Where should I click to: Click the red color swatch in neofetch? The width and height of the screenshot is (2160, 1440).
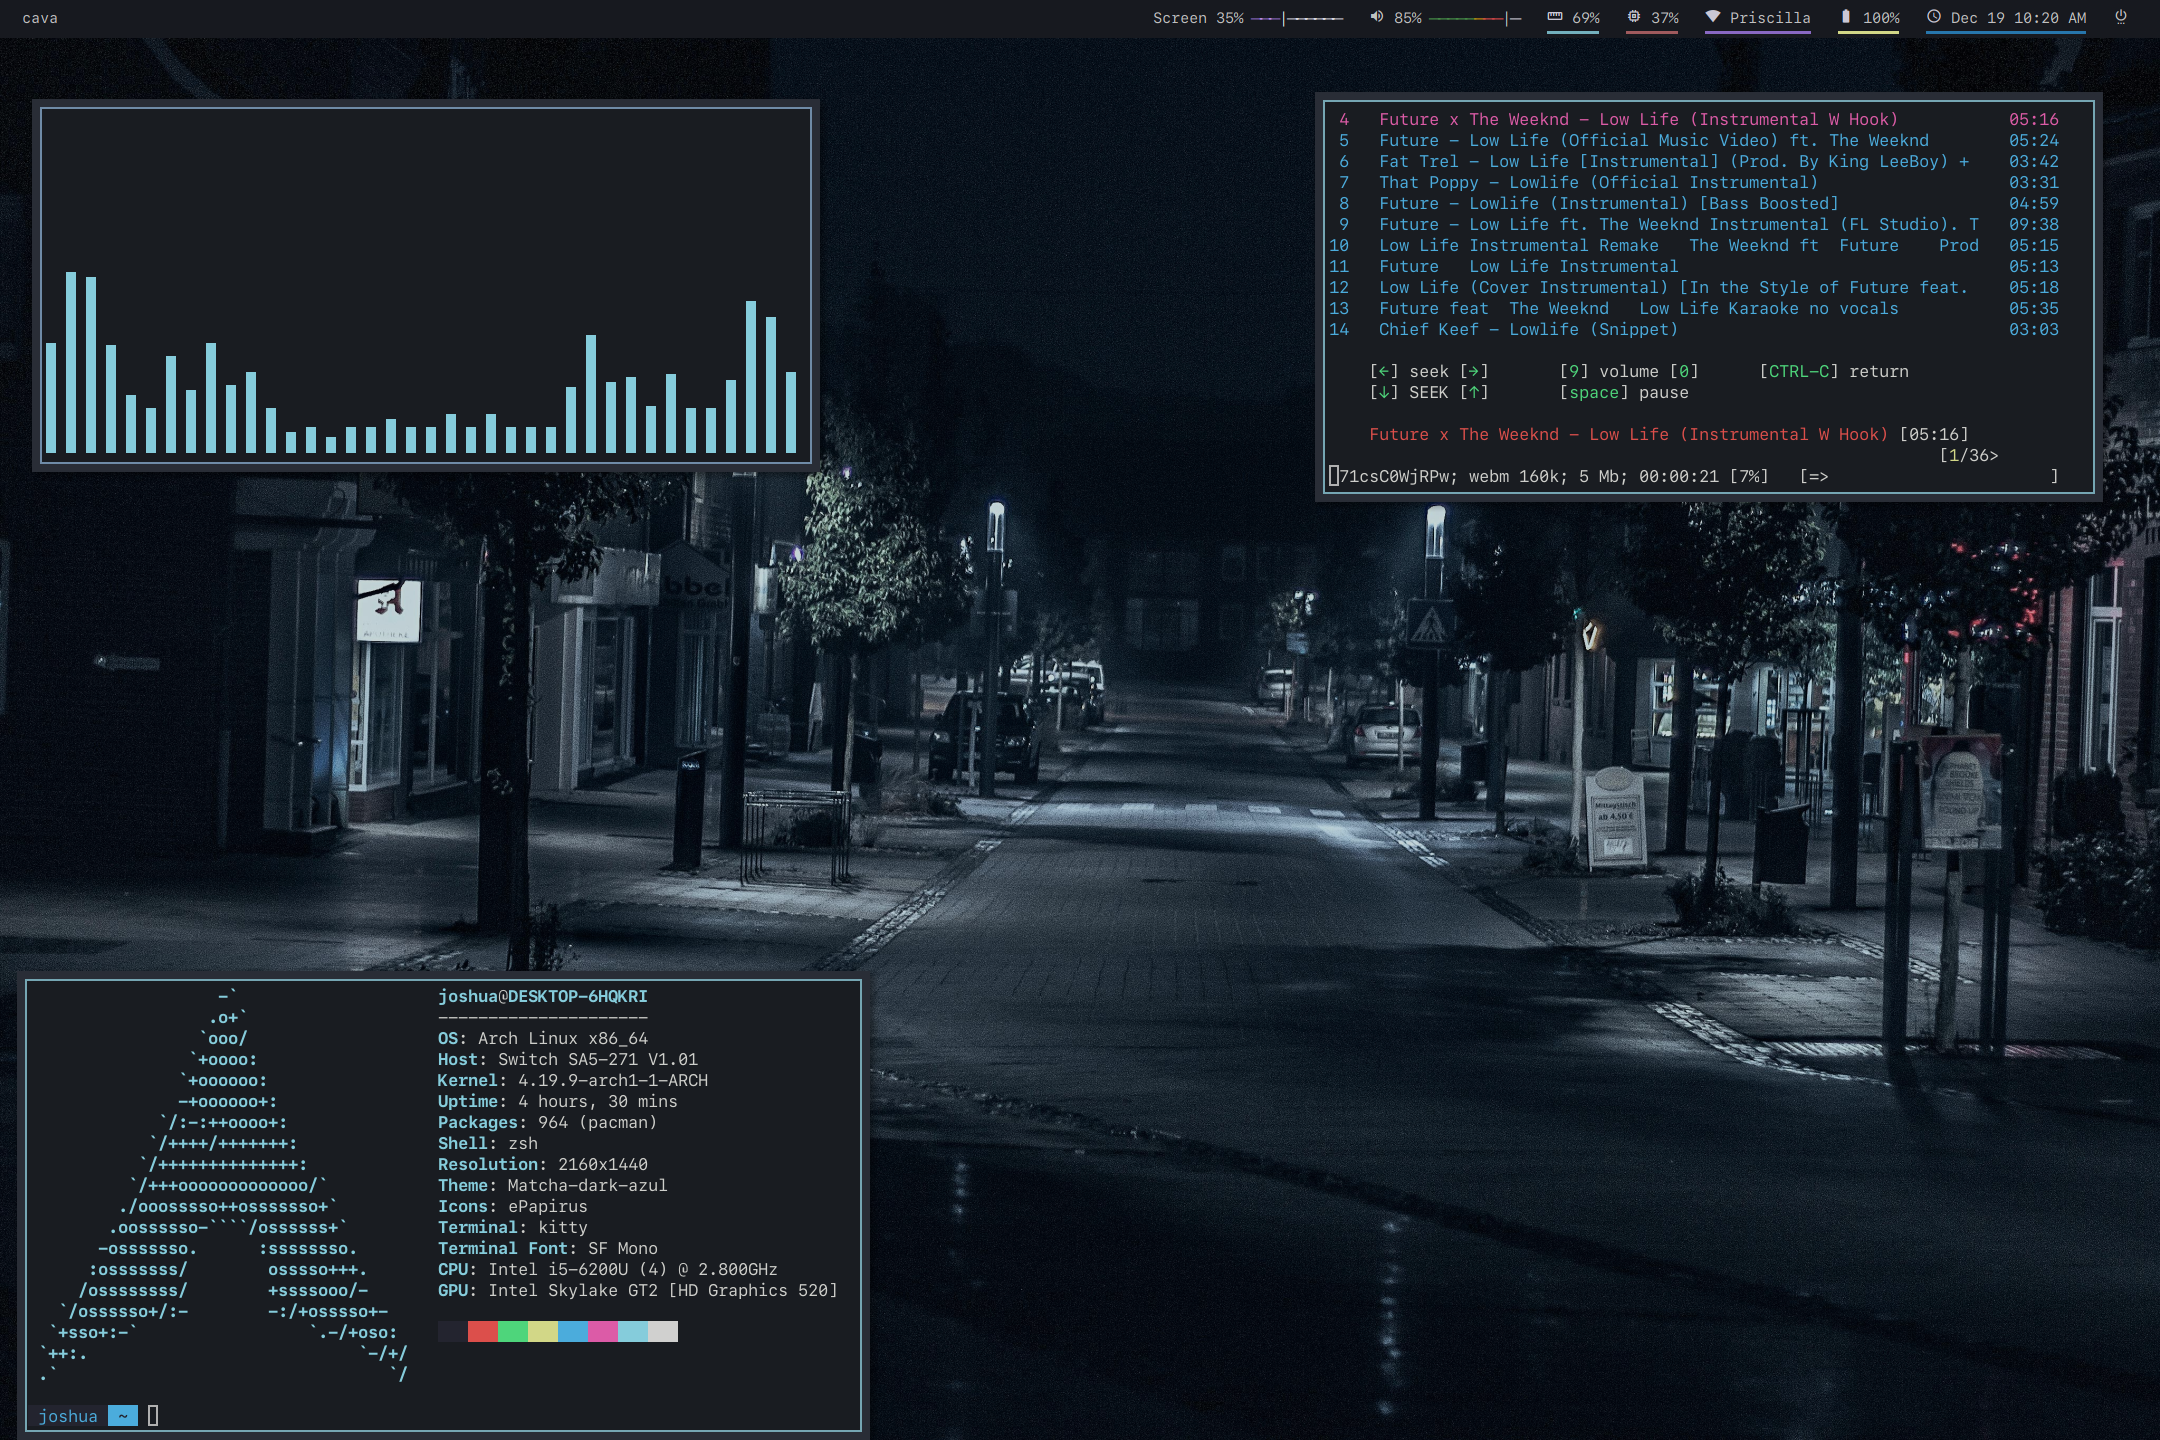(483, 1331)
